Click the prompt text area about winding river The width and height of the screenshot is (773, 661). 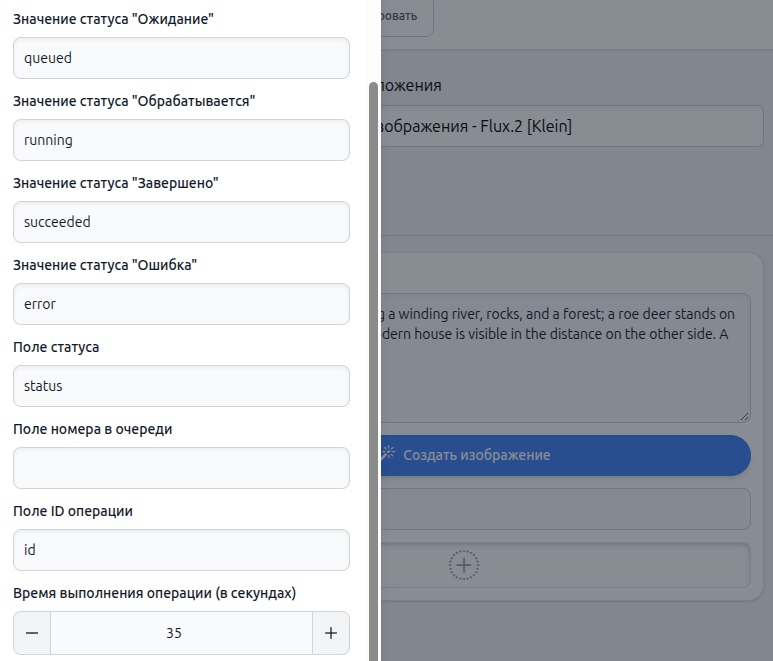pos(566,358)
